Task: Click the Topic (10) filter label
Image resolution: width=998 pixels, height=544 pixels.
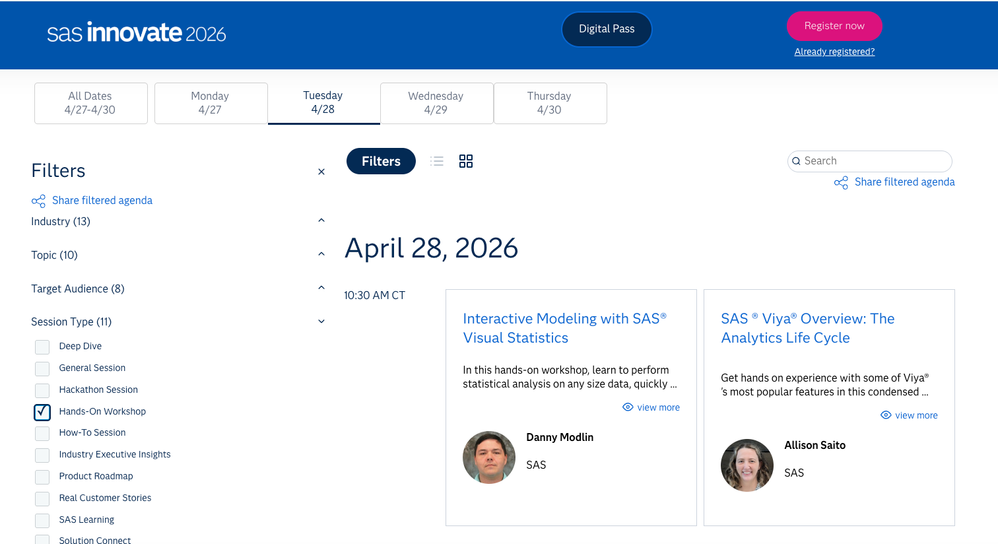Action: pyautogui.click(x=54, y=255)
